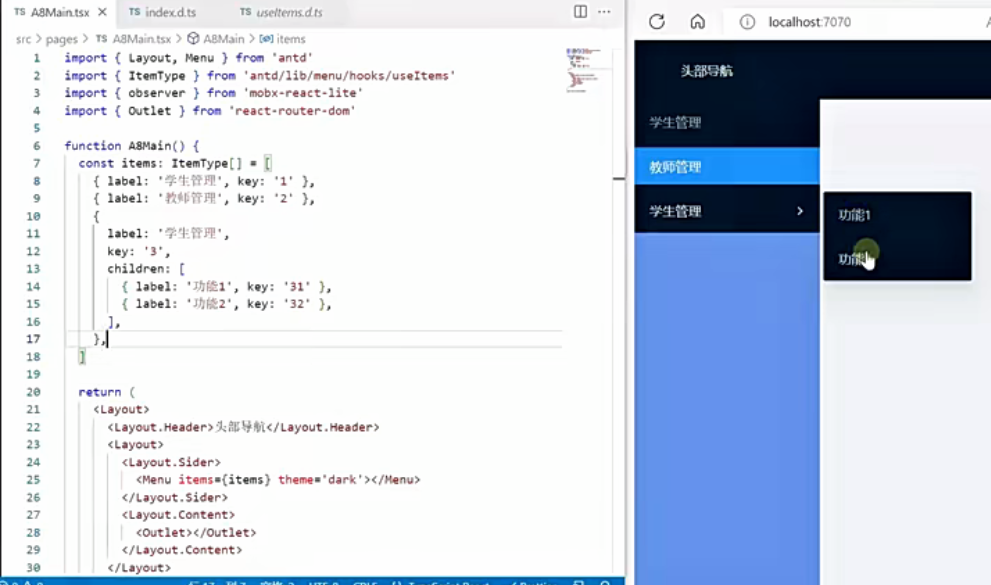This screenshot has width=991, height=585.
Task: Click the key: '3', line in code
Action: [139, 251]
